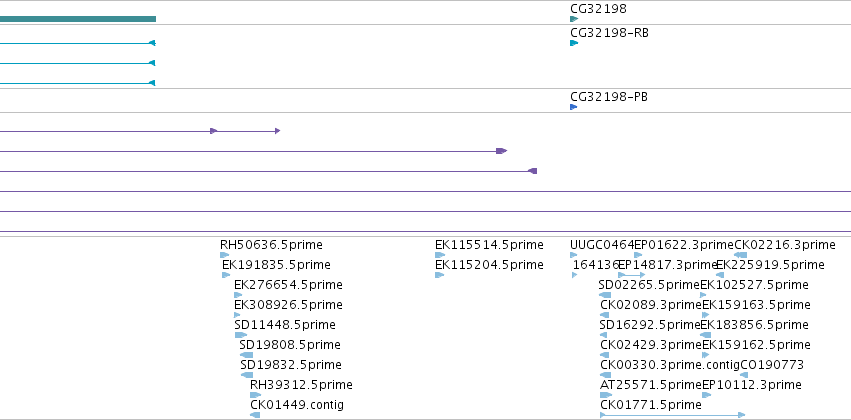Select the CK02089.3prime label

[x=651, y=305]
